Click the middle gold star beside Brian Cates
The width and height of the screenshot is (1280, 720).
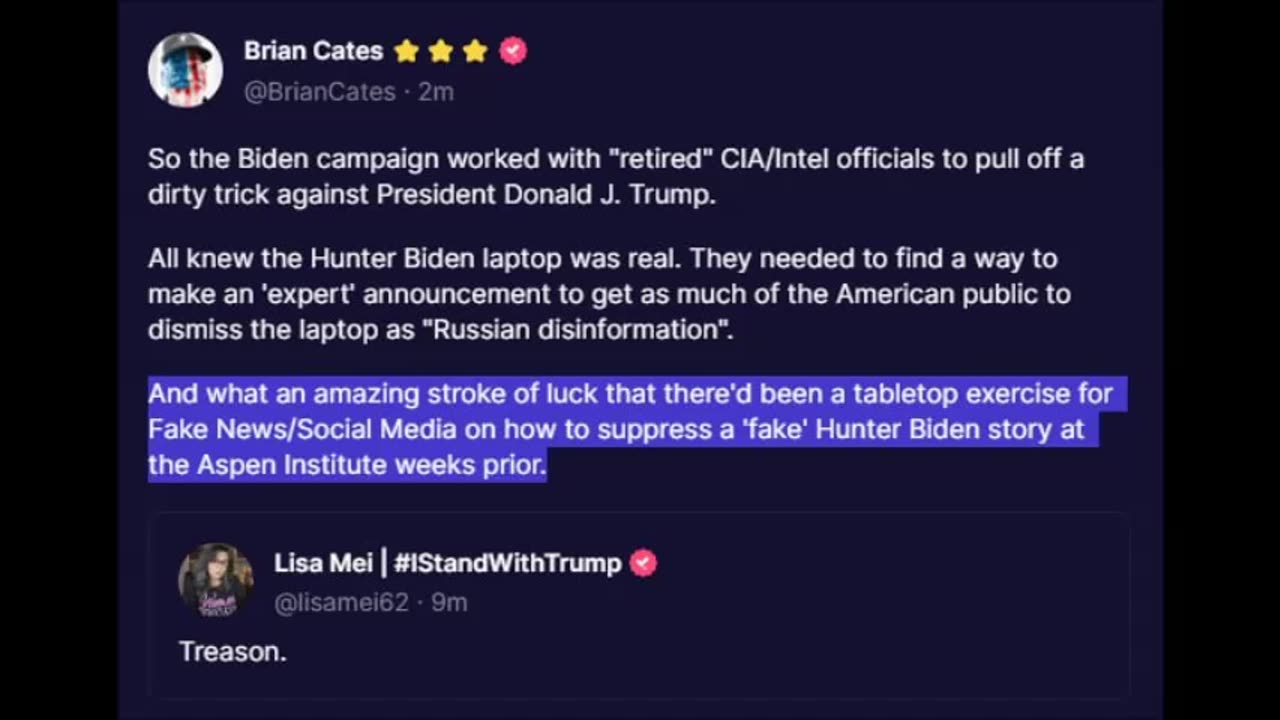441,51
